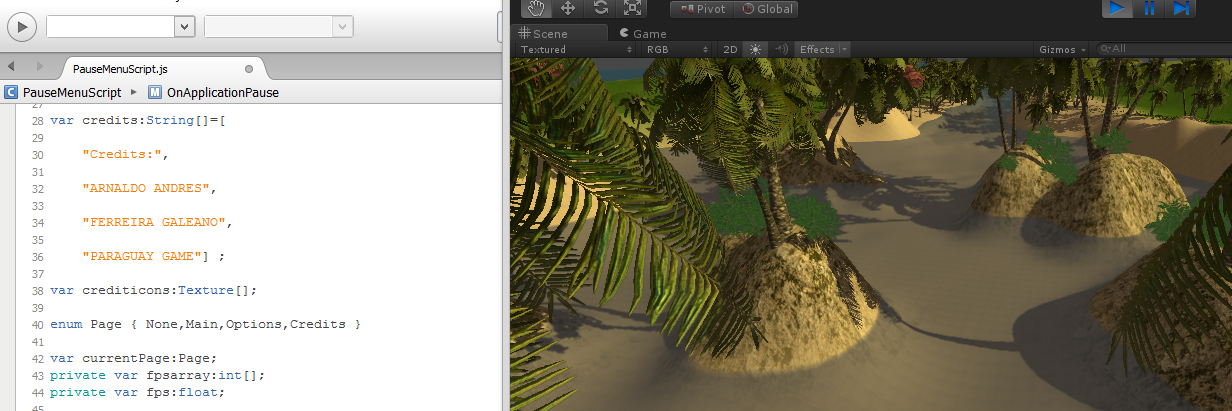Click the private var fpsarray:int[] line
1232x411 pixels.
(x=158, y=376)
